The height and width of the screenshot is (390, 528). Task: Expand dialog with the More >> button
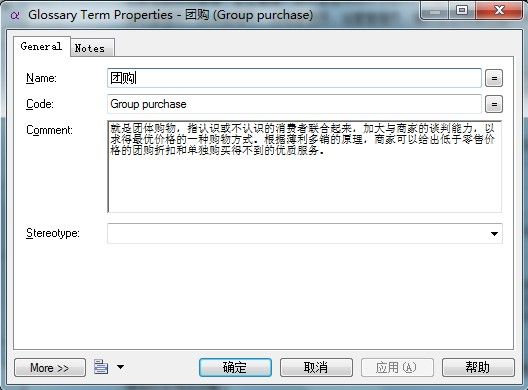(x=50, y=367)
